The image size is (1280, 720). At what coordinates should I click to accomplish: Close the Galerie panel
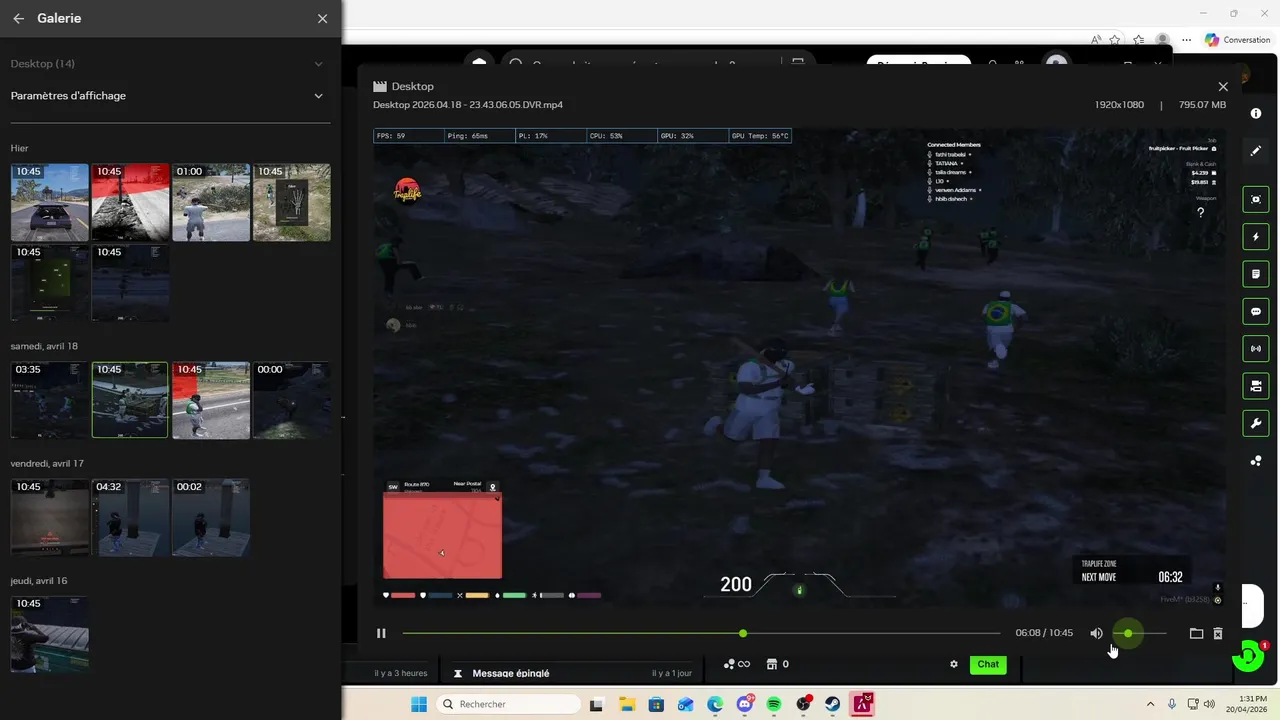pos(322,18)
